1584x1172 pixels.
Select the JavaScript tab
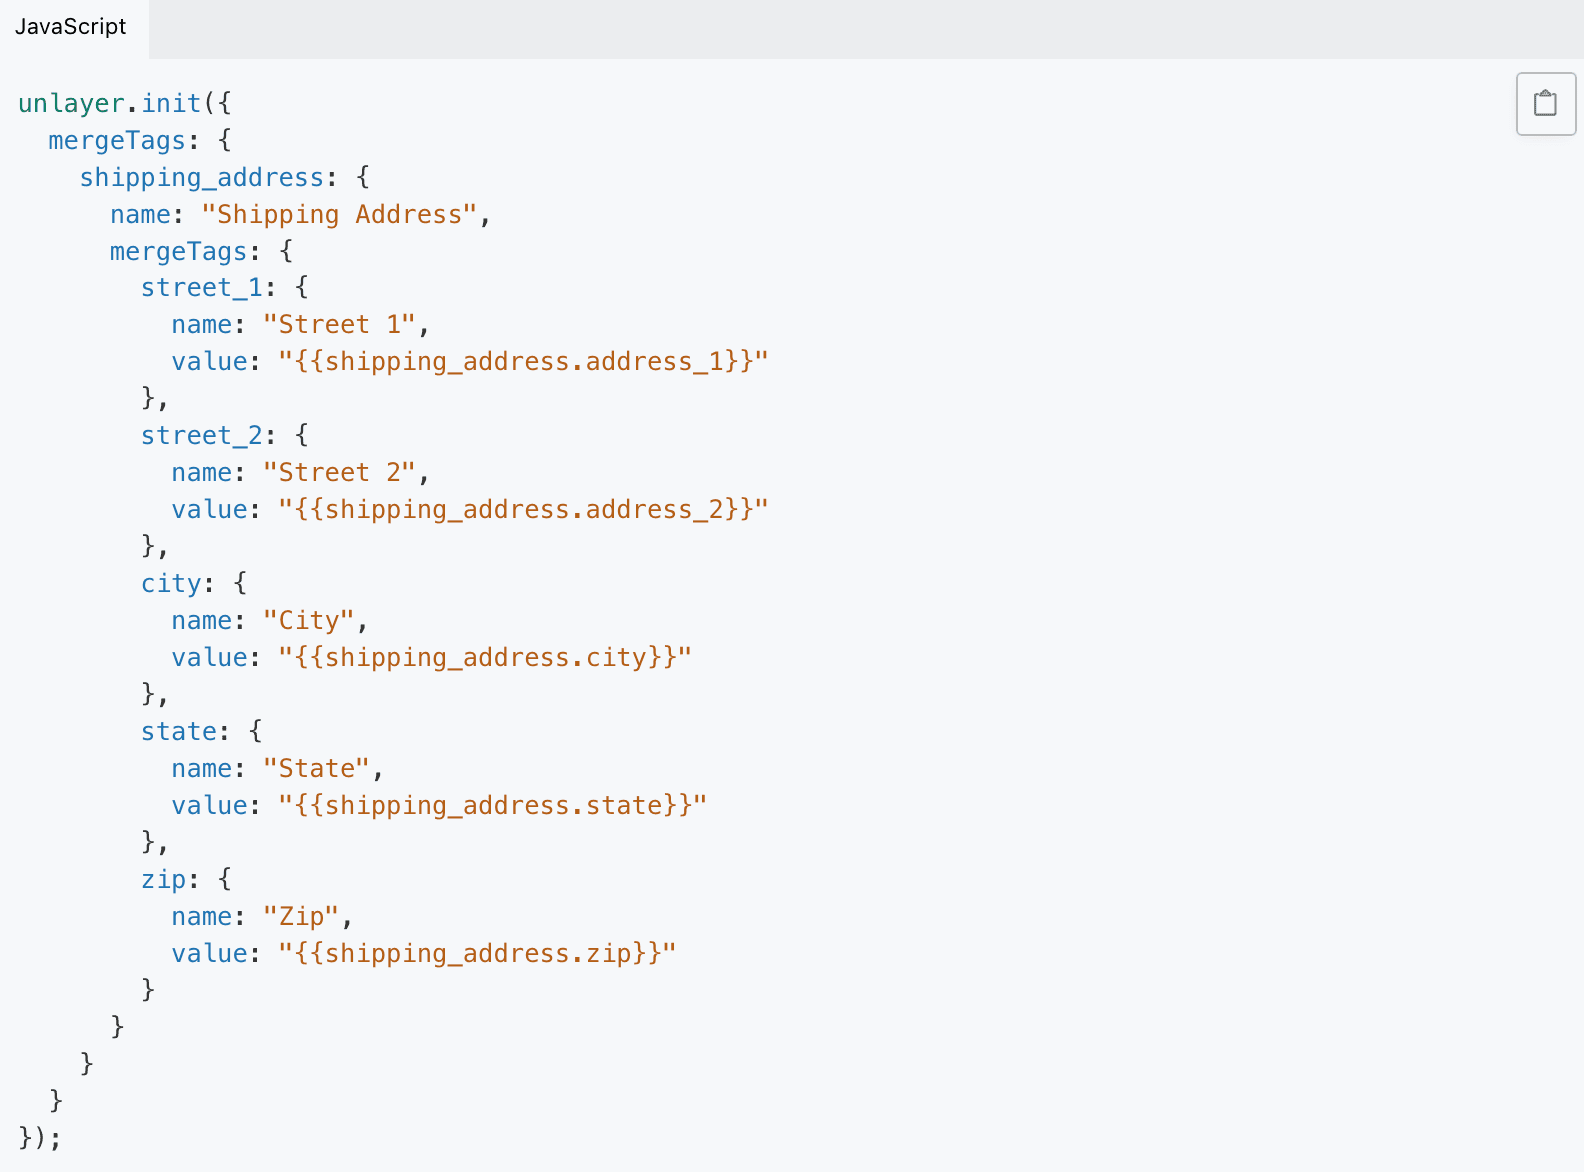(x=71, y=27)
